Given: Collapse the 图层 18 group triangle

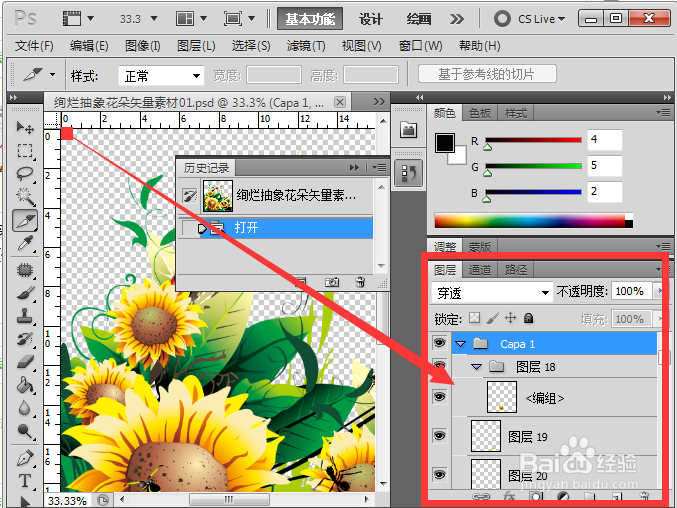Looking at the screenshot, I should 476,367.
